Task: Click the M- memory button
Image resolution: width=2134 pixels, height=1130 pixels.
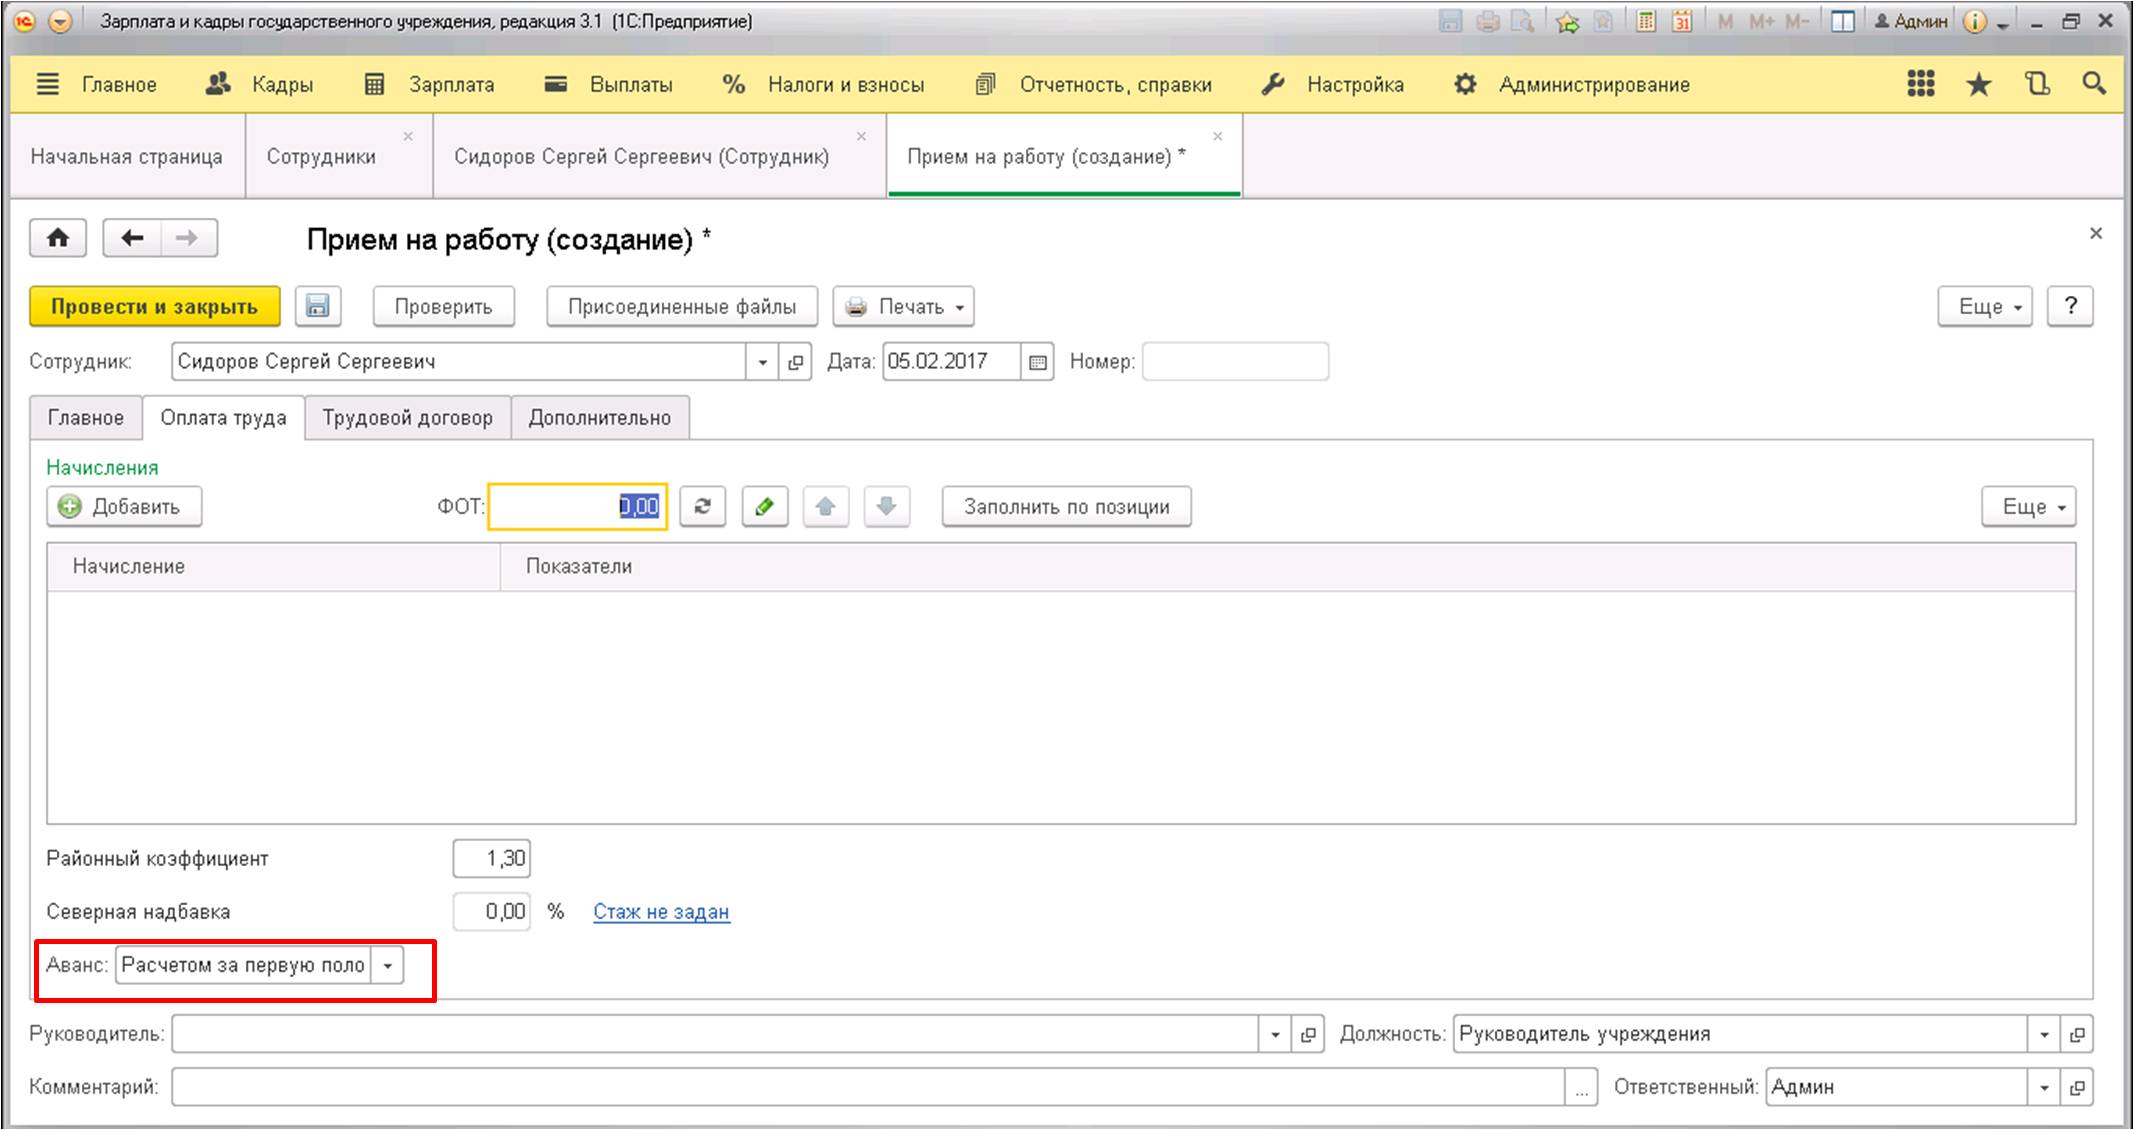Action: point(1797,21)
